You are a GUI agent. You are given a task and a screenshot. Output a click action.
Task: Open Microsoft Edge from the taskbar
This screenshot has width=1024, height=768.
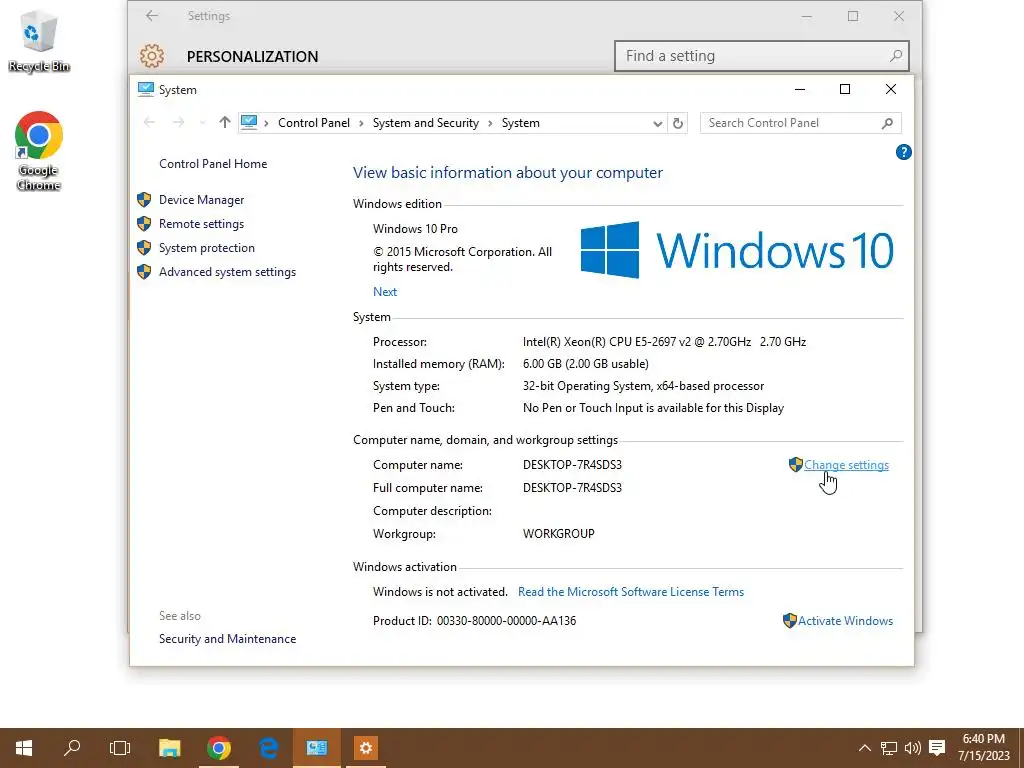tap(268, 748)
